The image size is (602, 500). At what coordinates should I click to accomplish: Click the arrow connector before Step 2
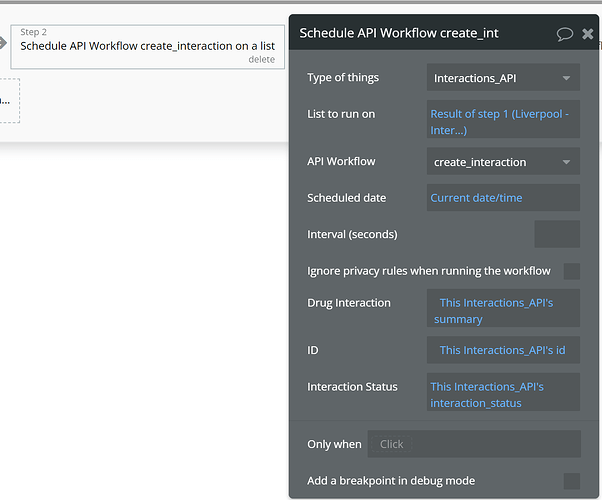click(x=2, y=45)
